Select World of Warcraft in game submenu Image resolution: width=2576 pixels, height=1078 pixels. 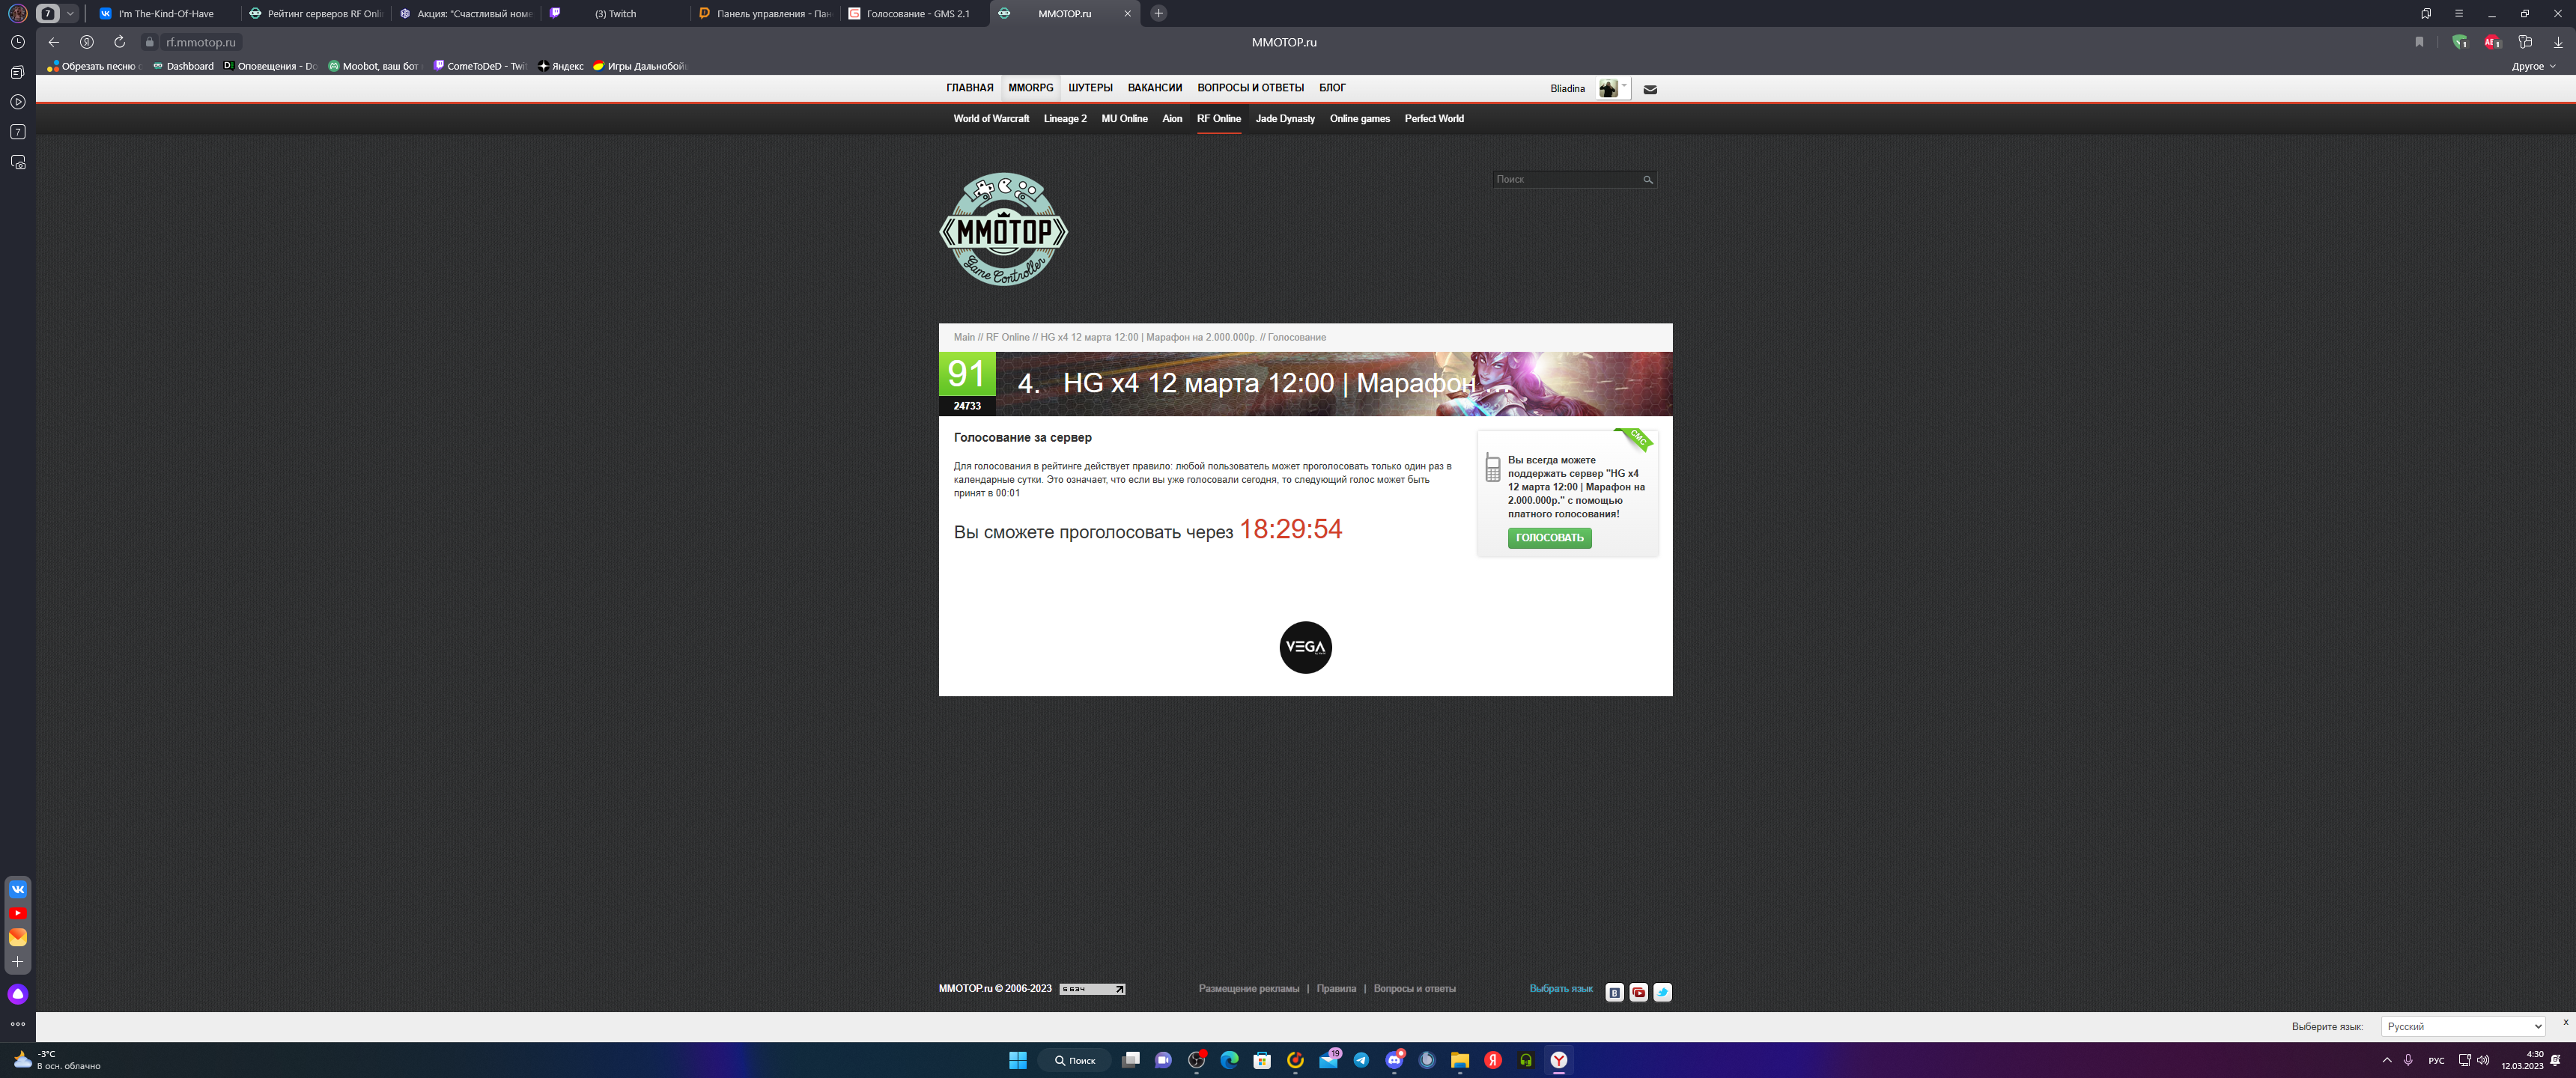pos(990,119)
